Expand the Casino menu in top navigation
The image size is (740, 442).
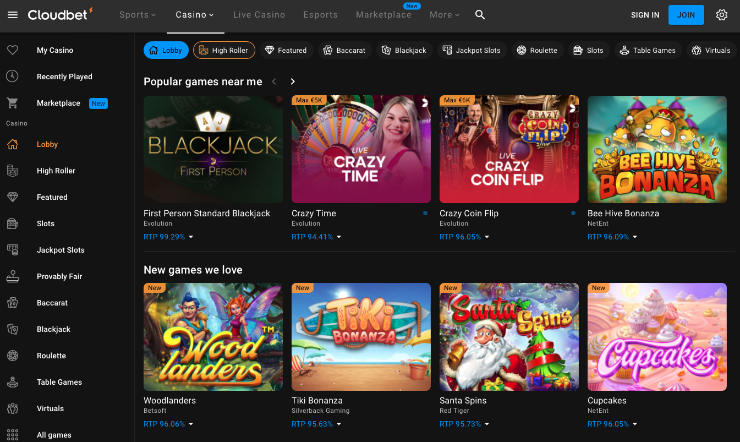194,15
